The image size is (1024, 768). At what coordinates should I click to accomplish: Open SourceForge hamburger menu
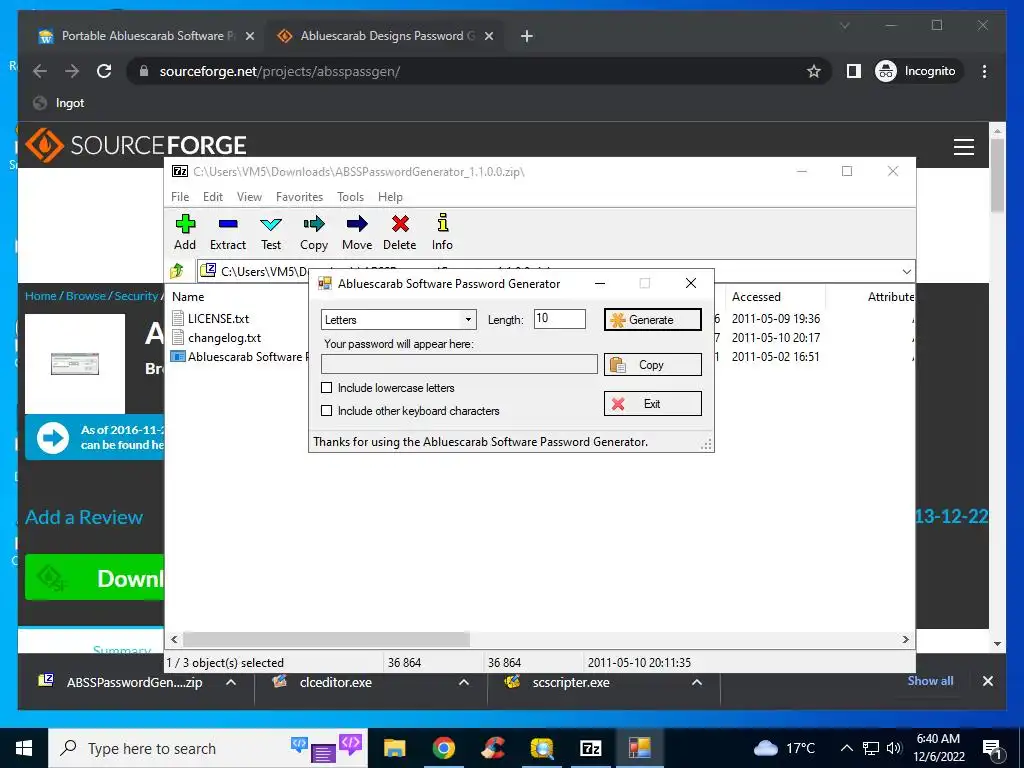(964, 147)
